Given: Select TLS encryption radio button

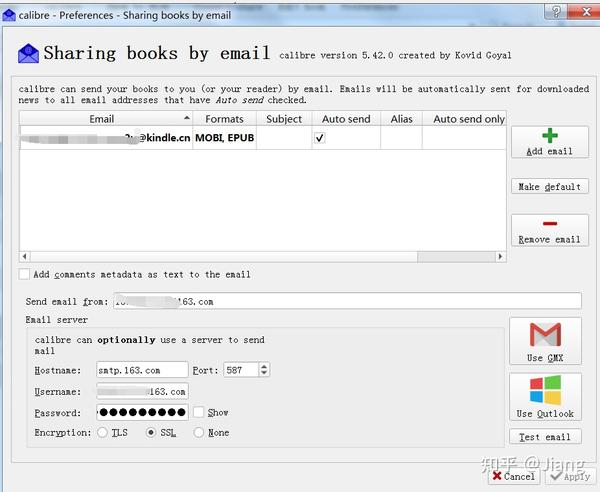Looking at the screenshot, I should pyautogui.click(x=102, y=433).
